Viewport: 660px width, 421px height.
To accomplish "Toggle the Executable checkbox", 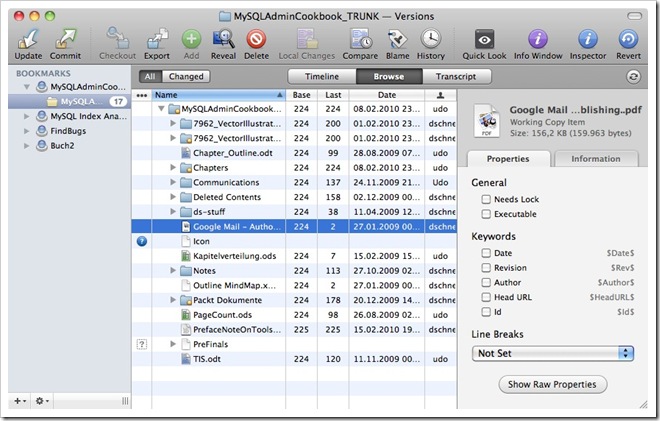I will pyautogui.click(x=485, y=214).
